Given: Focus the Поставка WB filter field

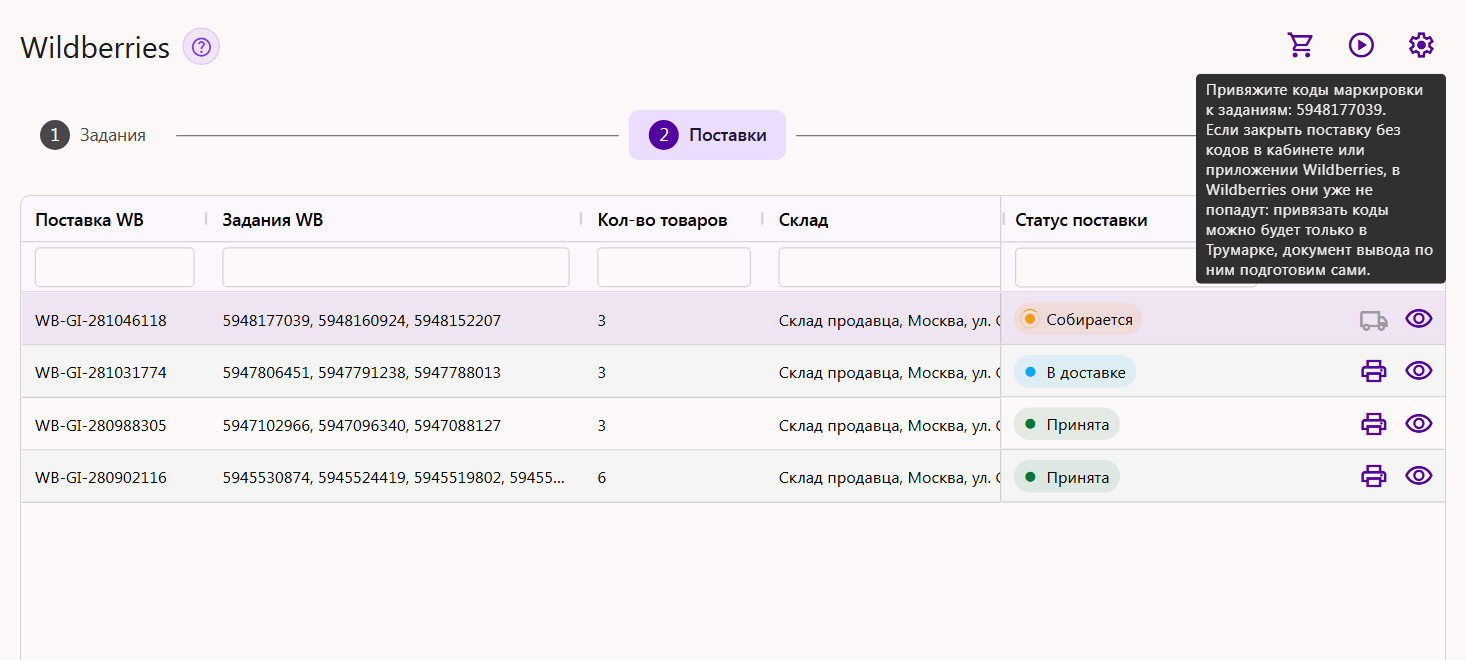Looking at the screenshot, I should tap(115, 267).
